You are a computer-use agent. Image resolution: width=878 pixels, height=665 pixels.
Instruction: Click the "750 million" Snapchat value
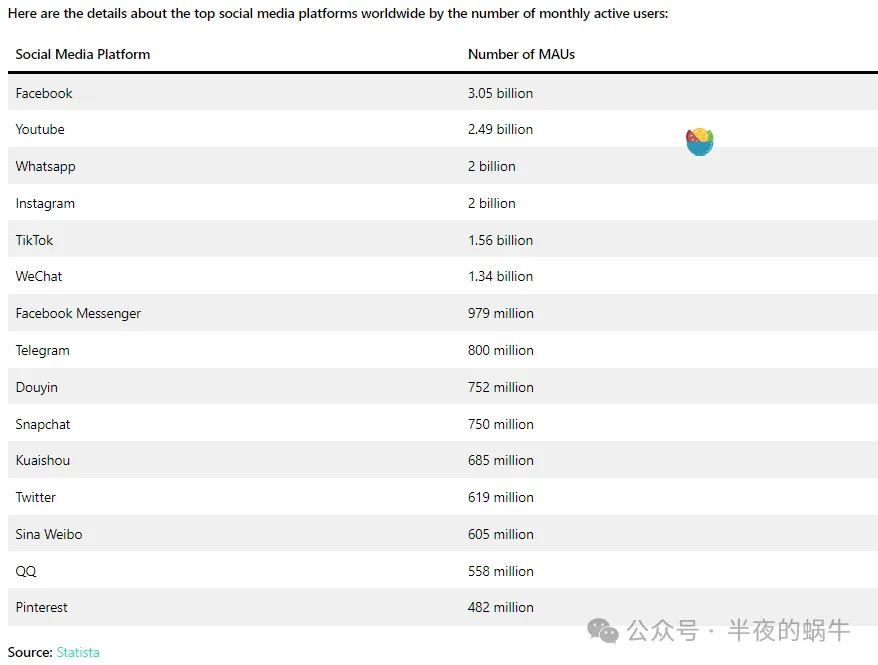click(x=501, y=424)
